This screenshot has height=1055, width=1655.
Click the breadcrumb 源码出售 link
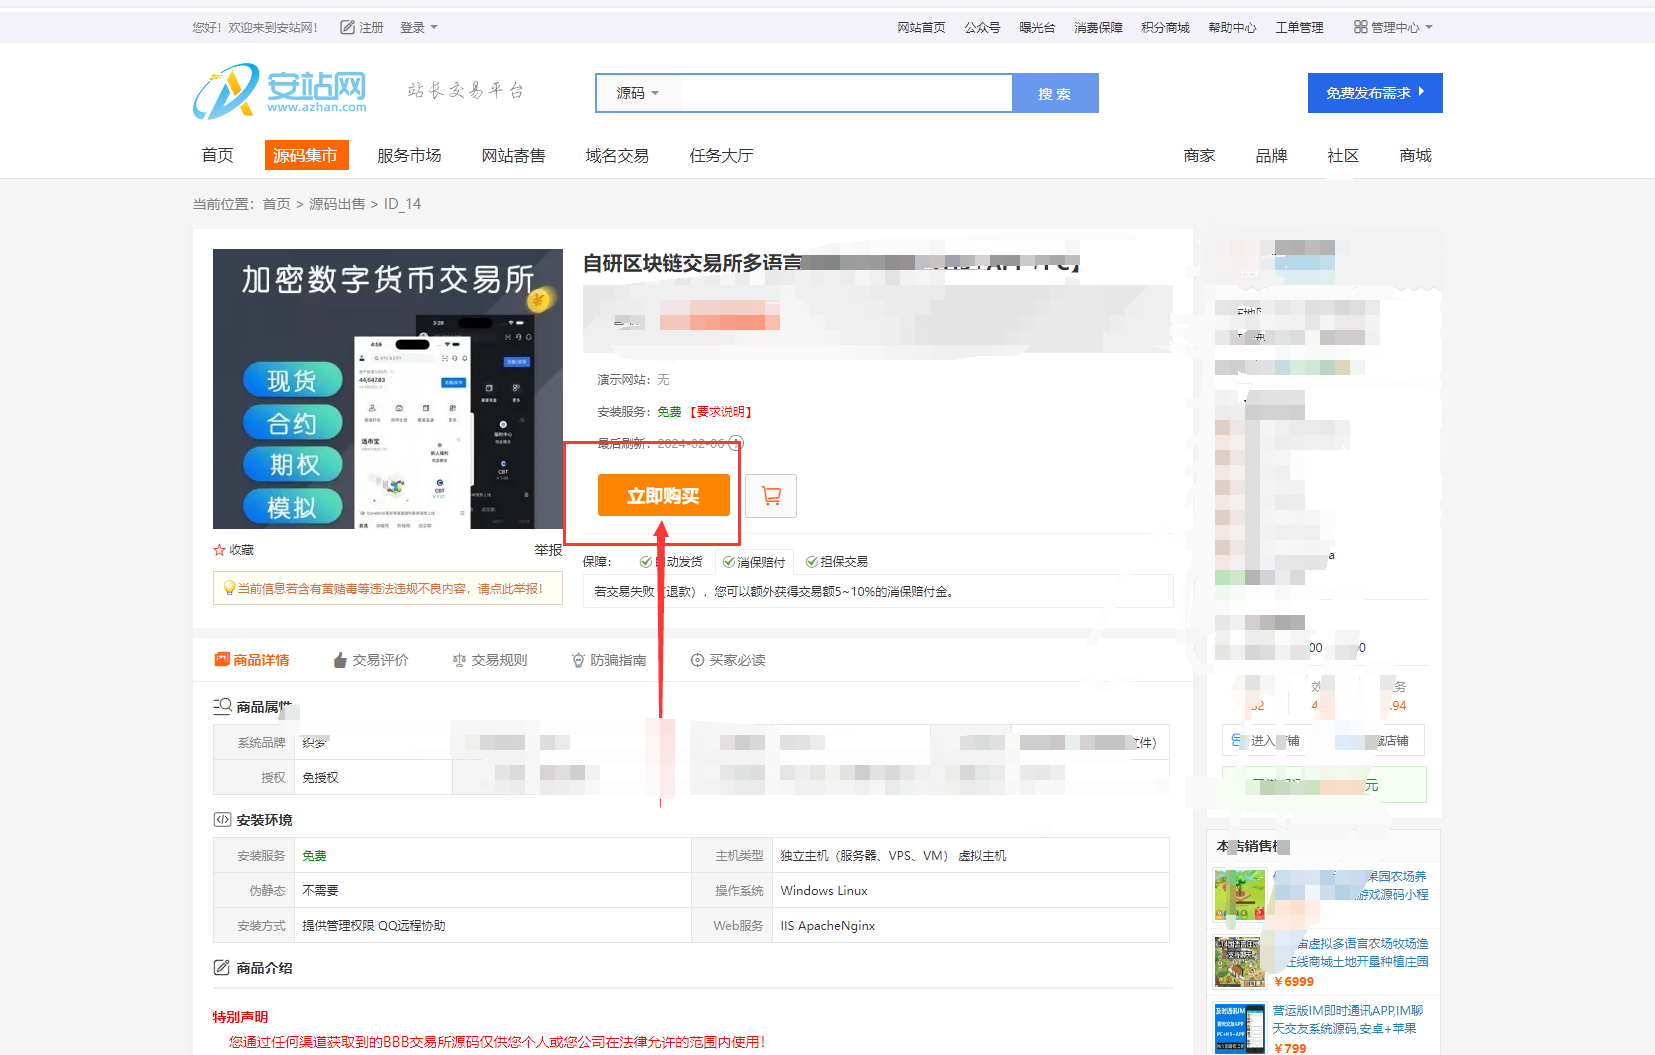[x=337, y=204]
